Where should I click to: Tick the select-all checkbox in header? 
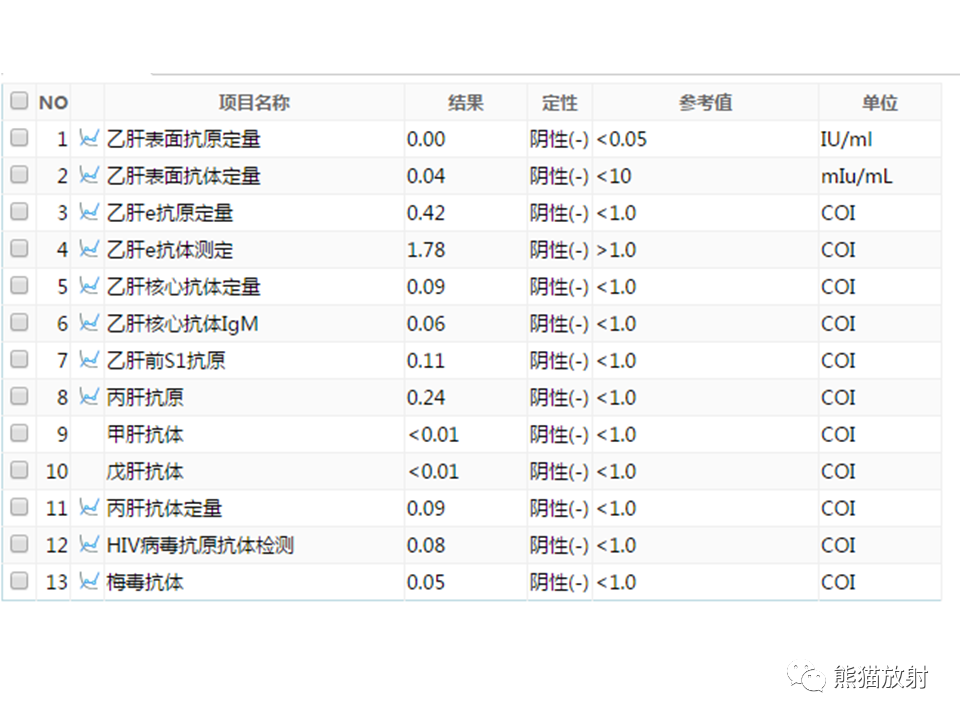point(20,101)
